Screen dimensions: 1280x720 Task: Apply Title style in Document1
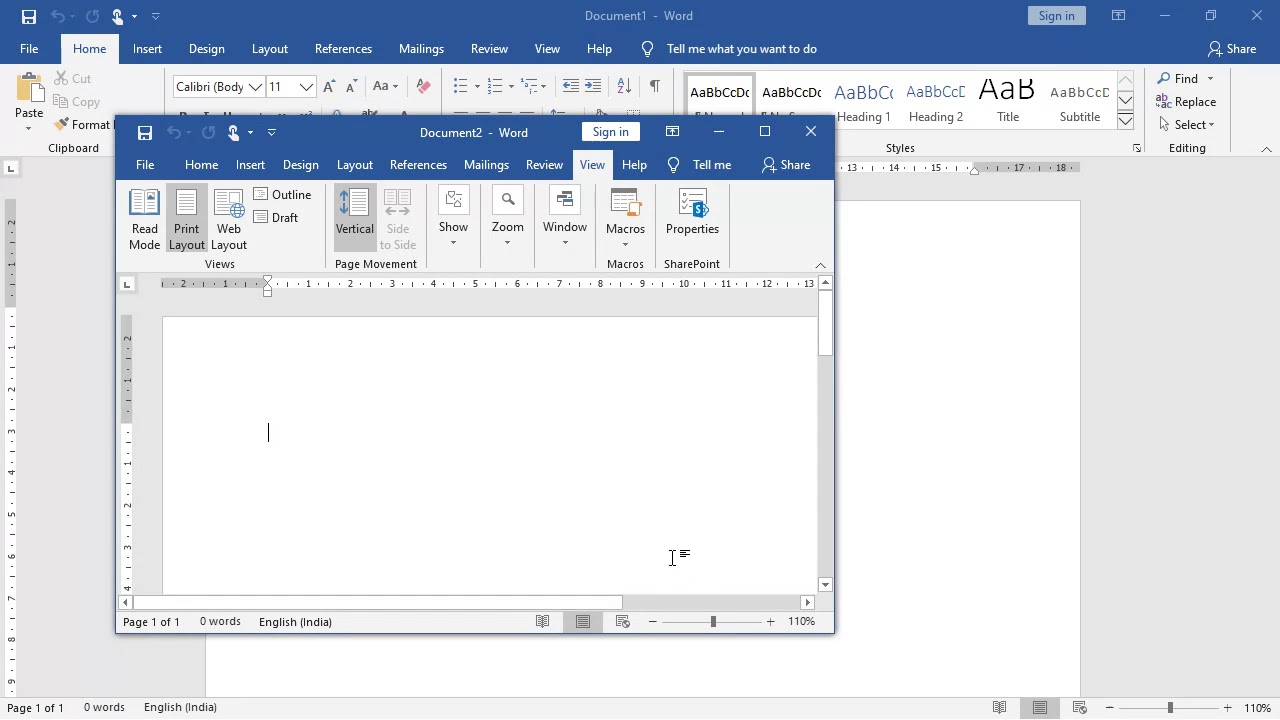click(1007, 102)
